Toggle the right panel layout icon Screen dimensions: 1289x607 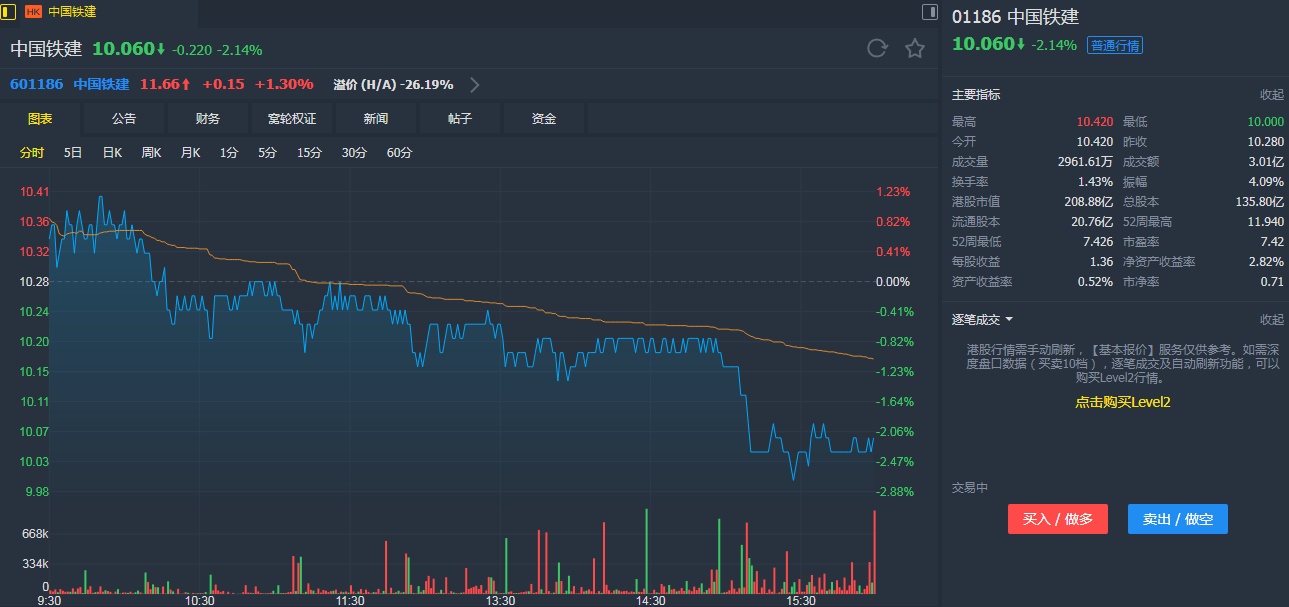pos(929,12)
